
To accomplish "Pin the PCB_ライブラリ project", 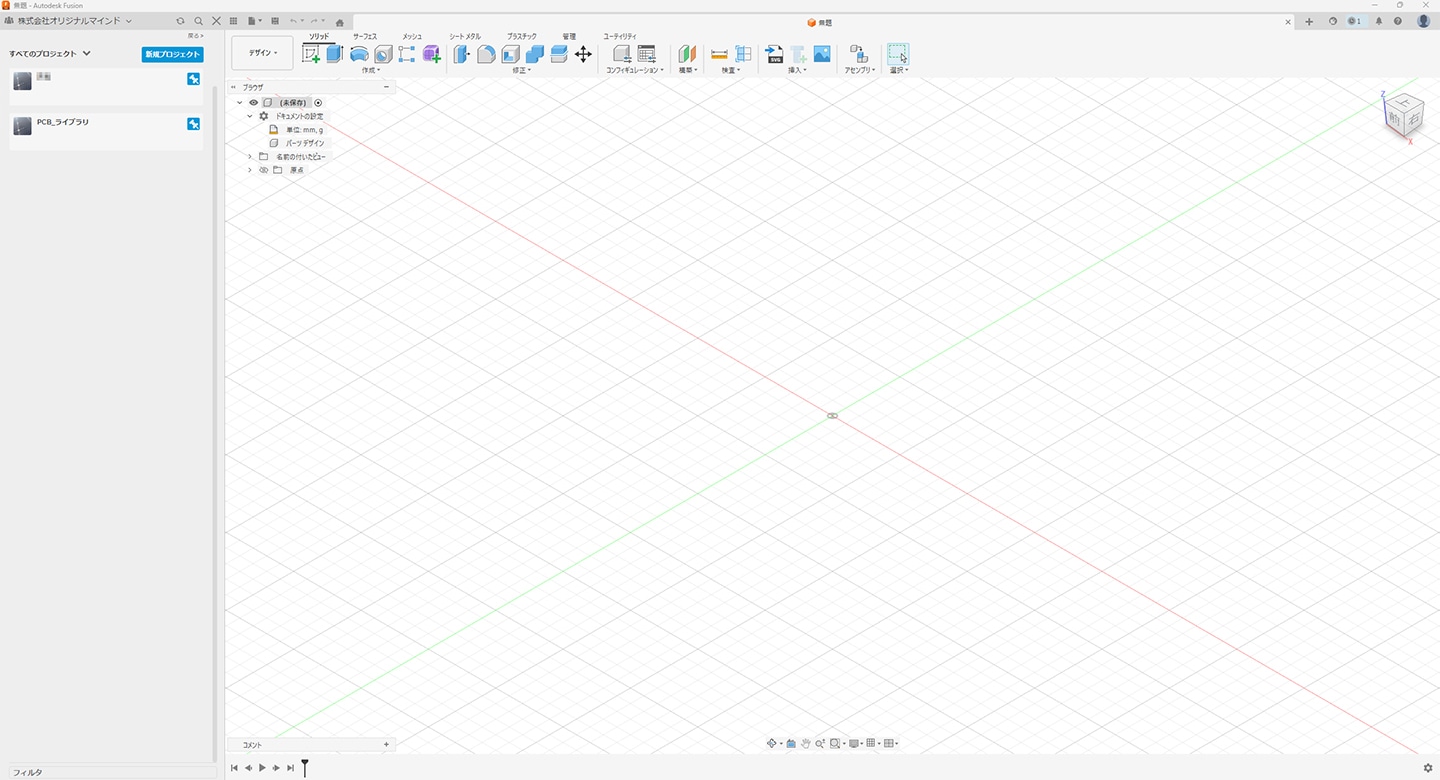I will click(194, 124).
